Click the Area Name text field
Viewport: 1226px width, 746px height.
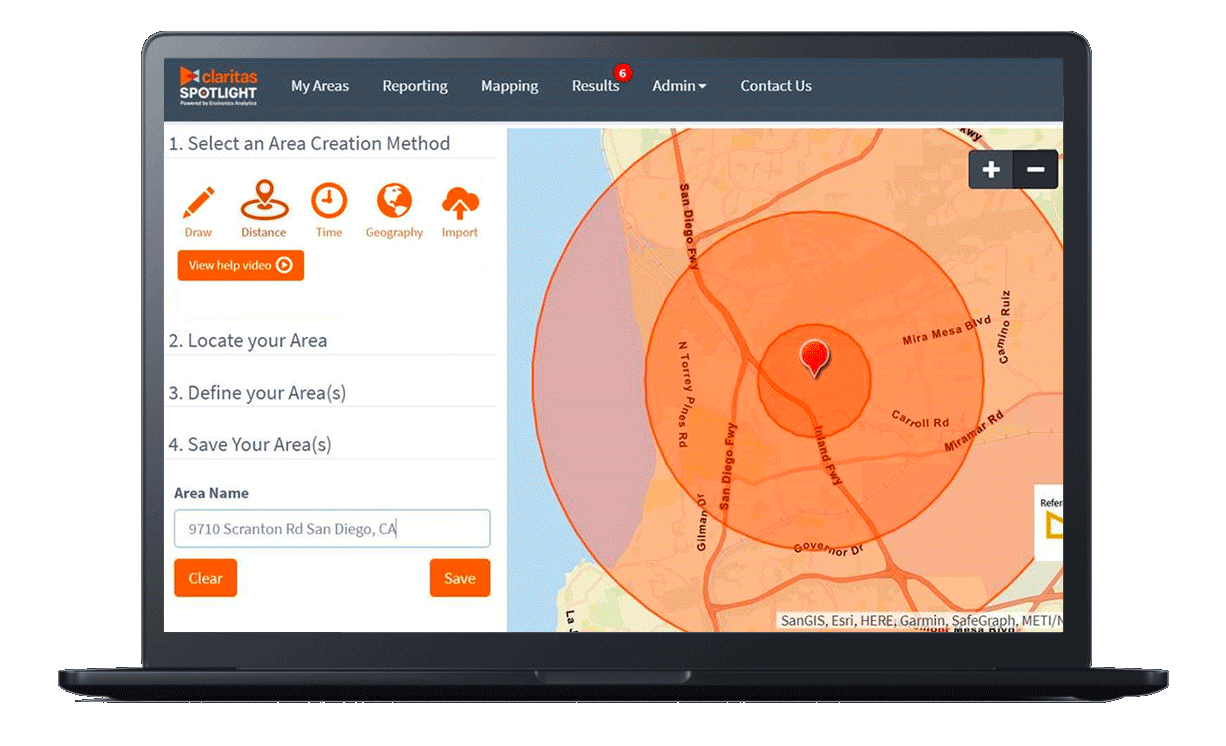pyautogui.click(x=332, y=529)
